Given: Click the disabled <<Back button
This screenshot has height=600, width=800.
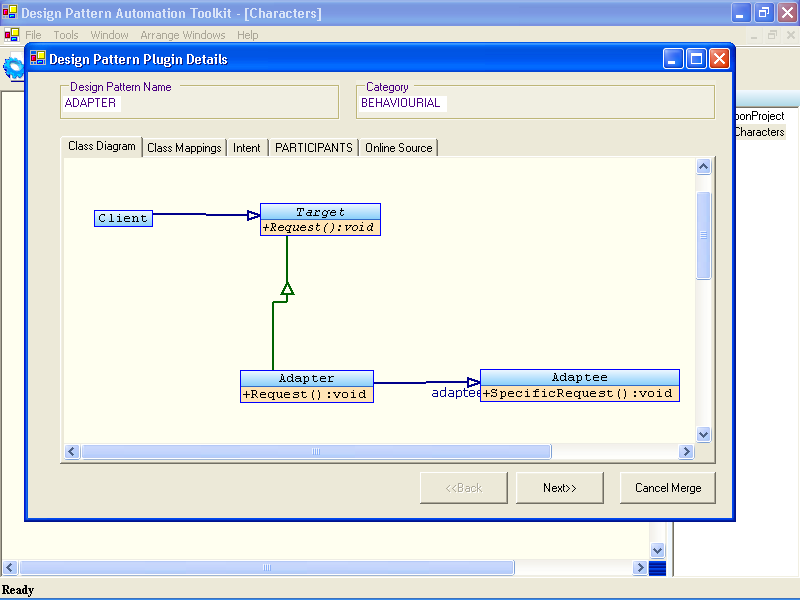Looking at the screenshot, I should 464,488.
